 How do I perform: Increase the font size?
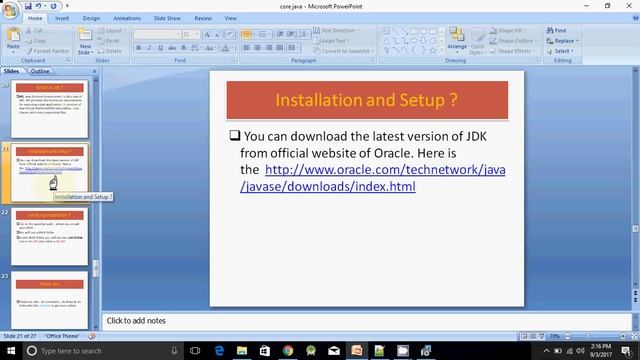tap(207, 34)
